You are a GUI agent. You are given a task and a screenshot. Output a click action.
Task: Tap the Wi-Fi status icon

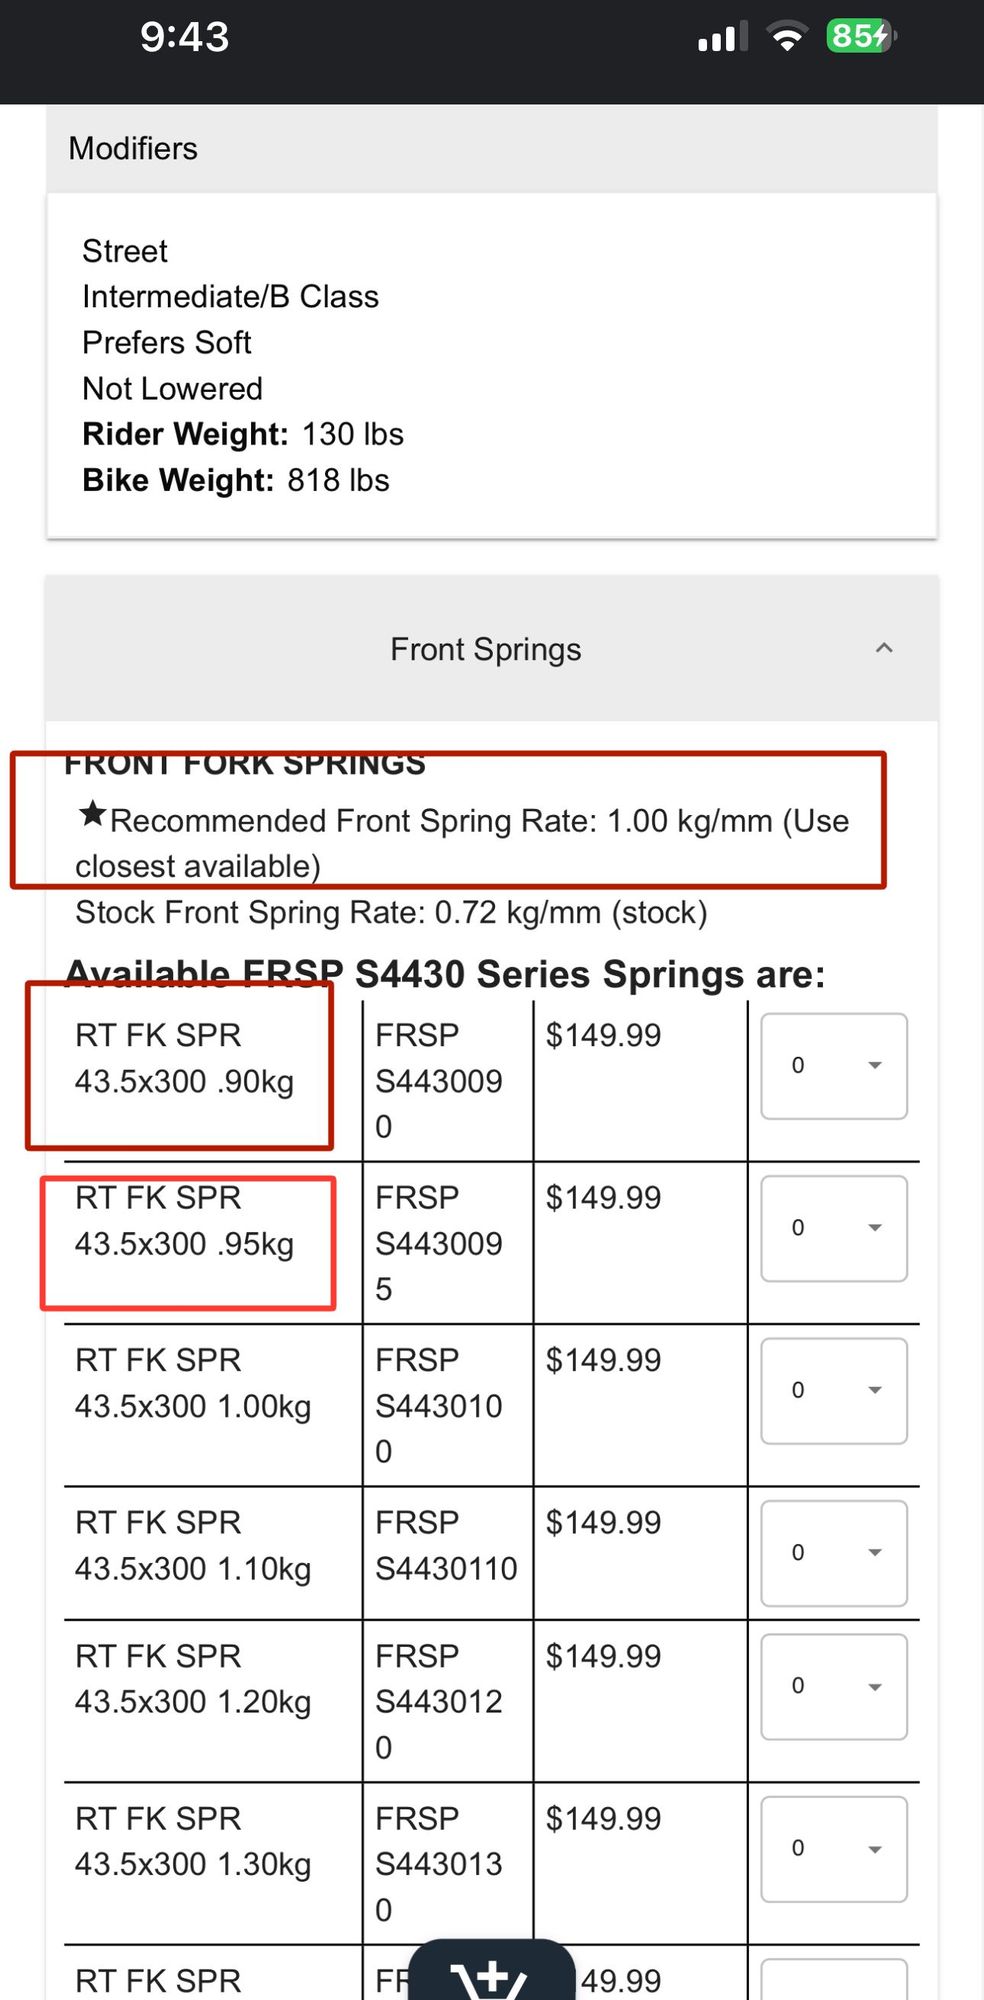[x=787, y=38]
